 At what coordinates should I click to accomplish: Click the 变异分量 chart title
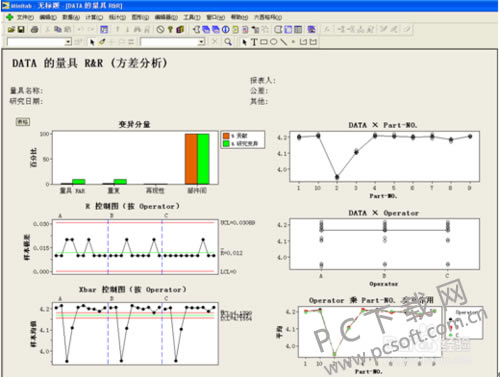coord(134,124)
